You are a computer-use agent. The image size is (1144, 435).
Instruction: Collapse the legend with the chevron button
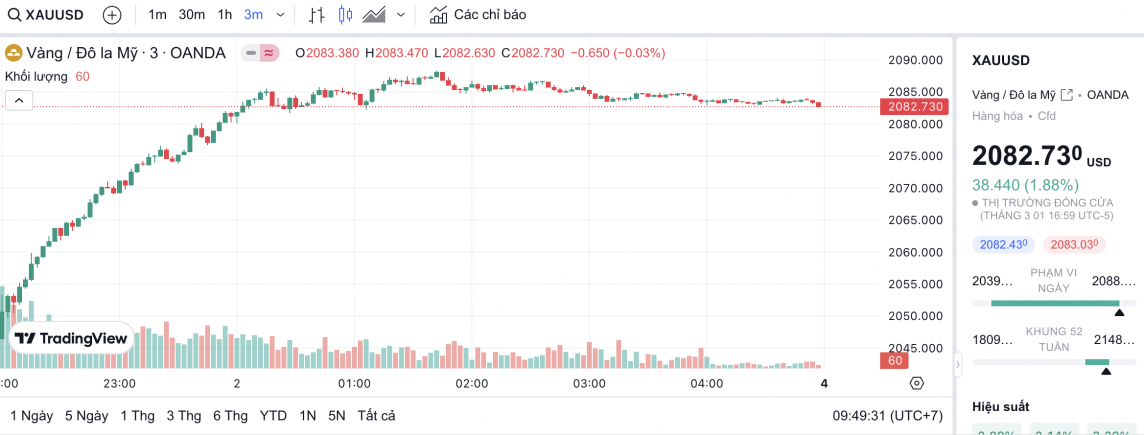coord(19,99)
